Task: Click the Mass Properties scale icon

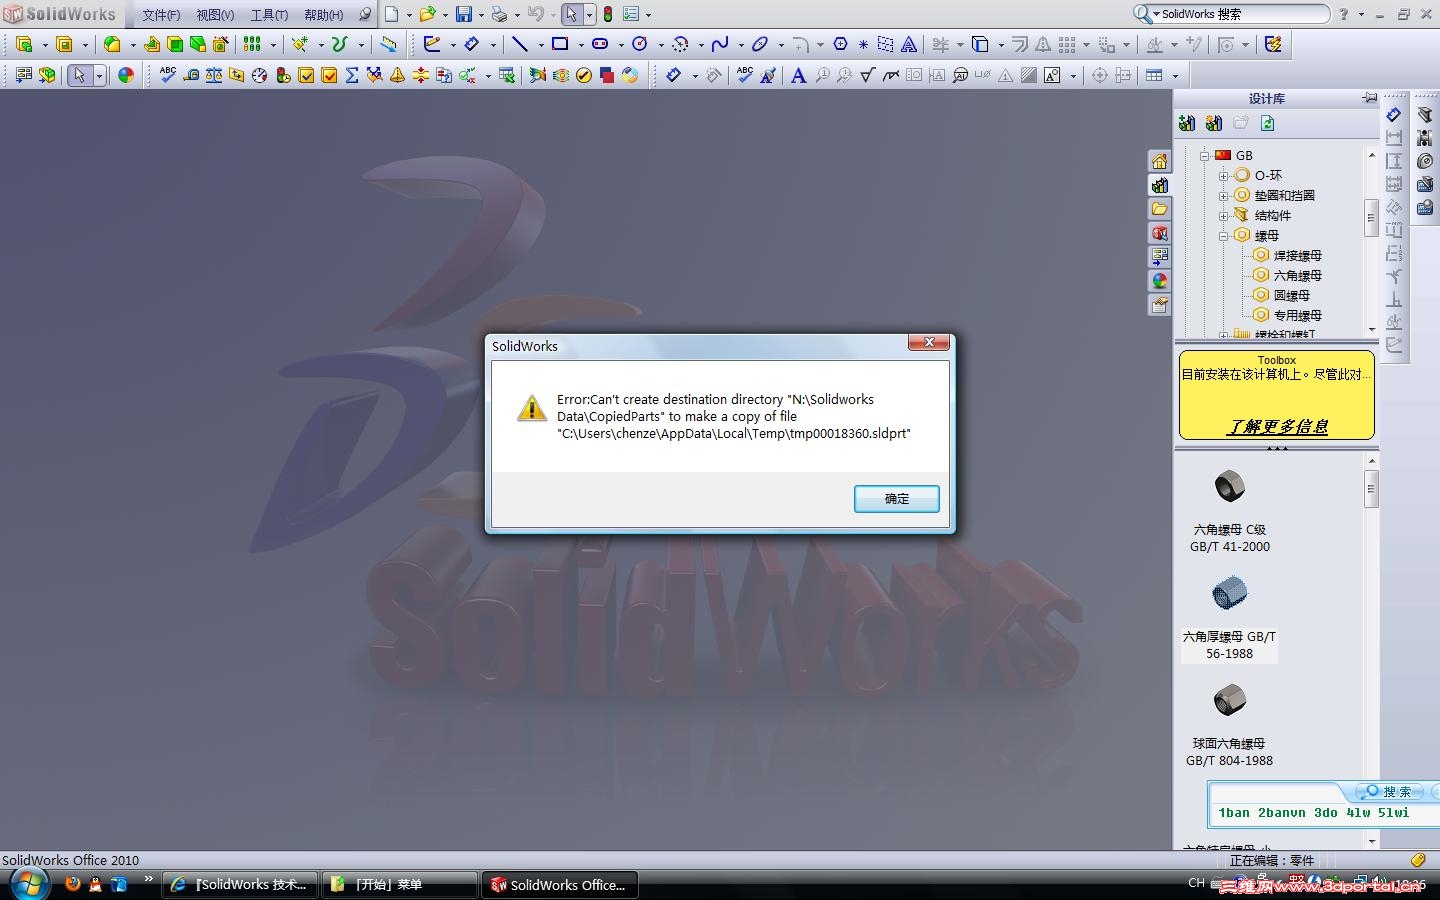Action: pos(214,75)
